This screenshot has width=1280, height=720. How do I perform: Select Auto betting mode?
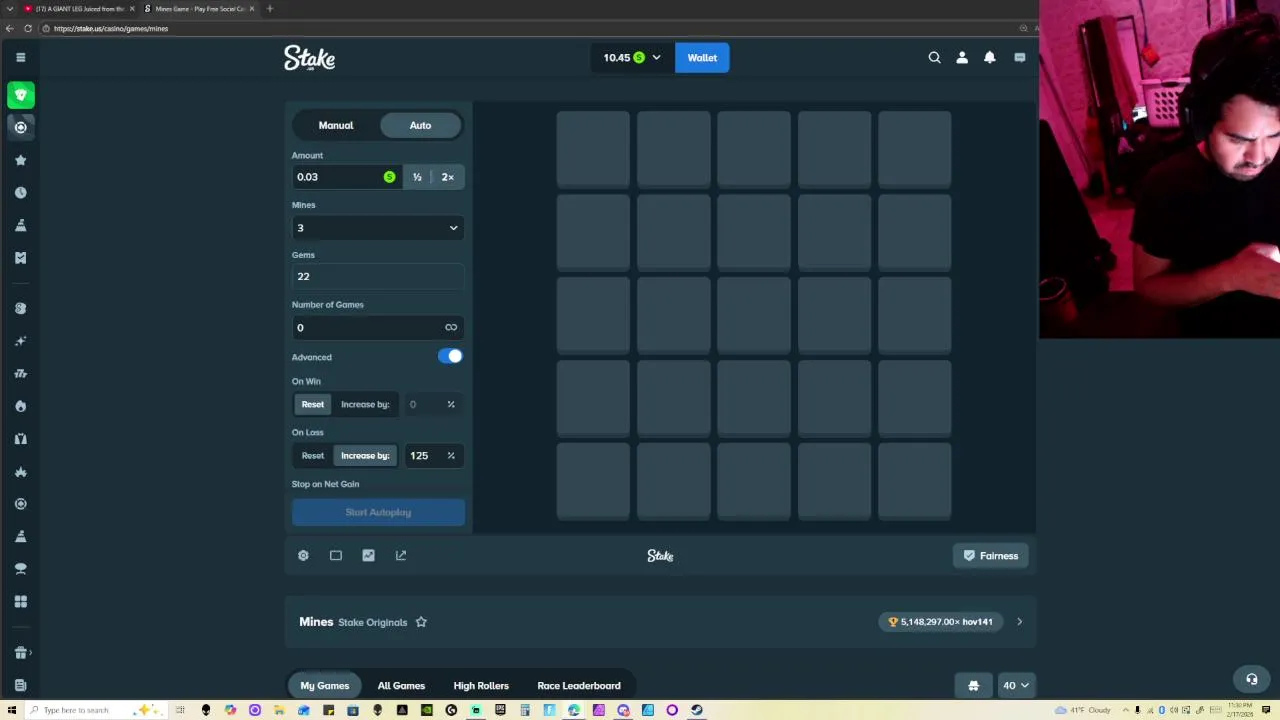[x=420, y=125]
